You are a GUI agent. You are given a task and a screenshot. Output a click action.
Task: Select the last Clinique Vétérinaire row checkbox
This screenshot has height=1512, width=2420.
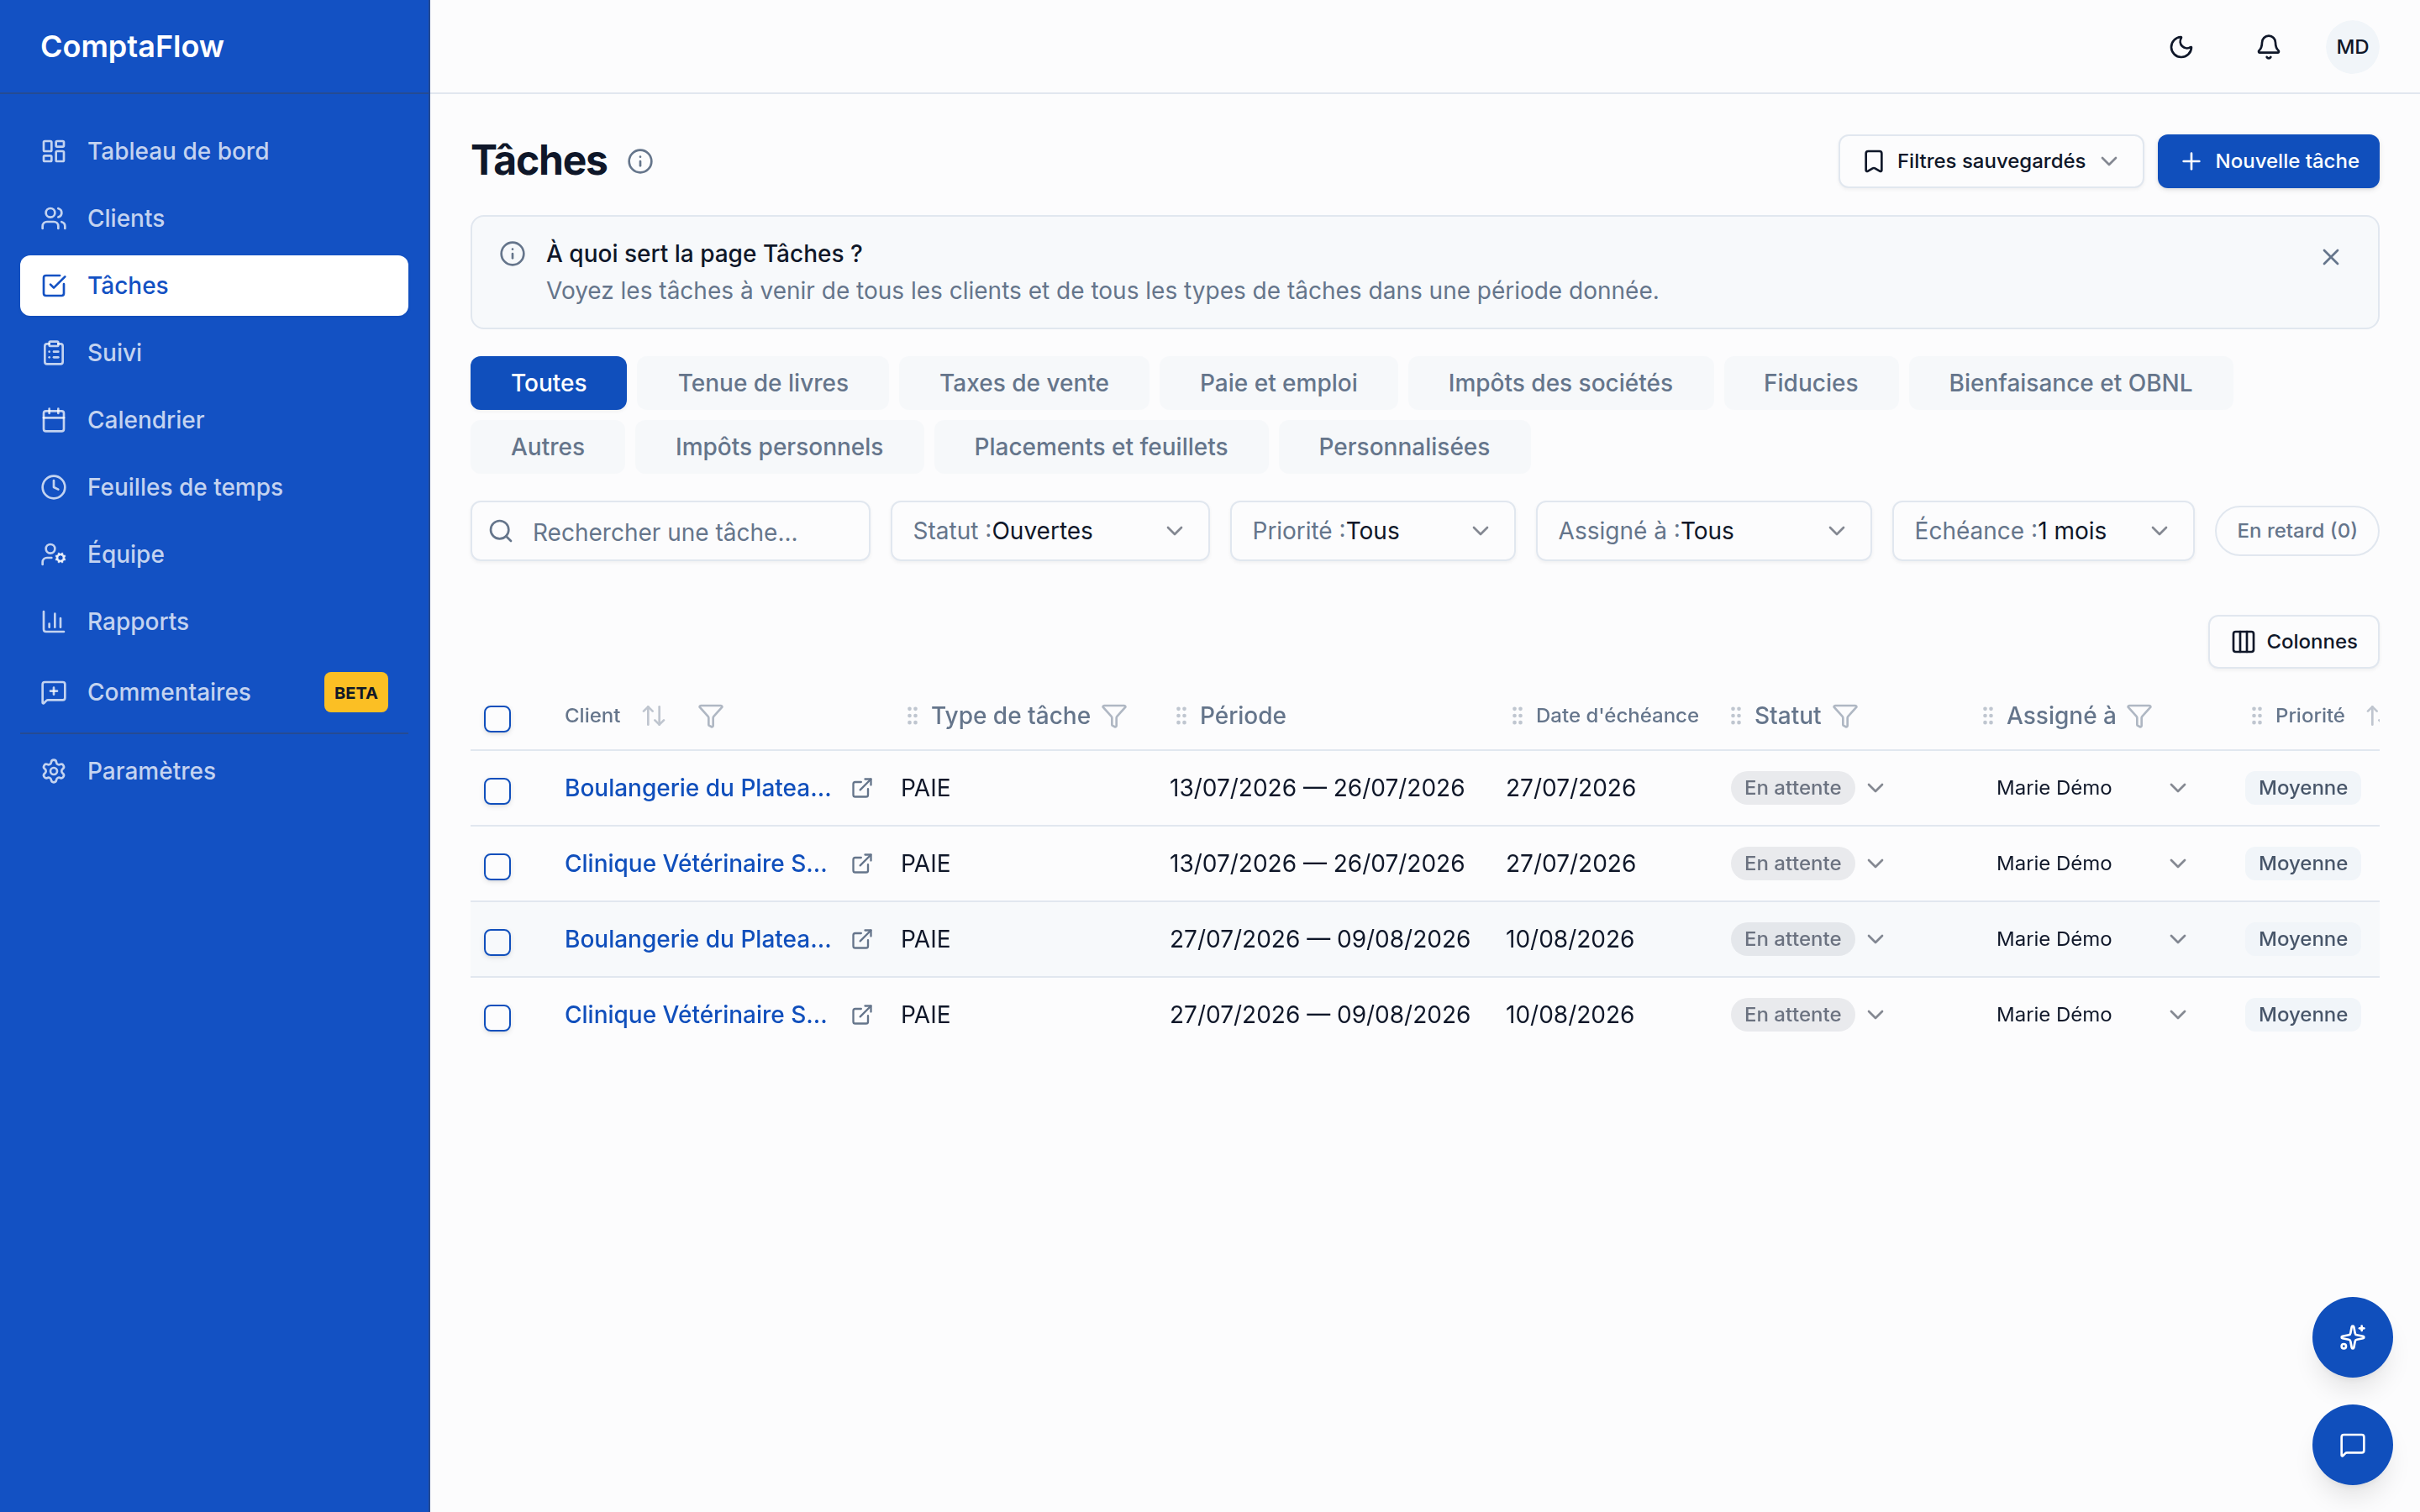point(497,1017)
